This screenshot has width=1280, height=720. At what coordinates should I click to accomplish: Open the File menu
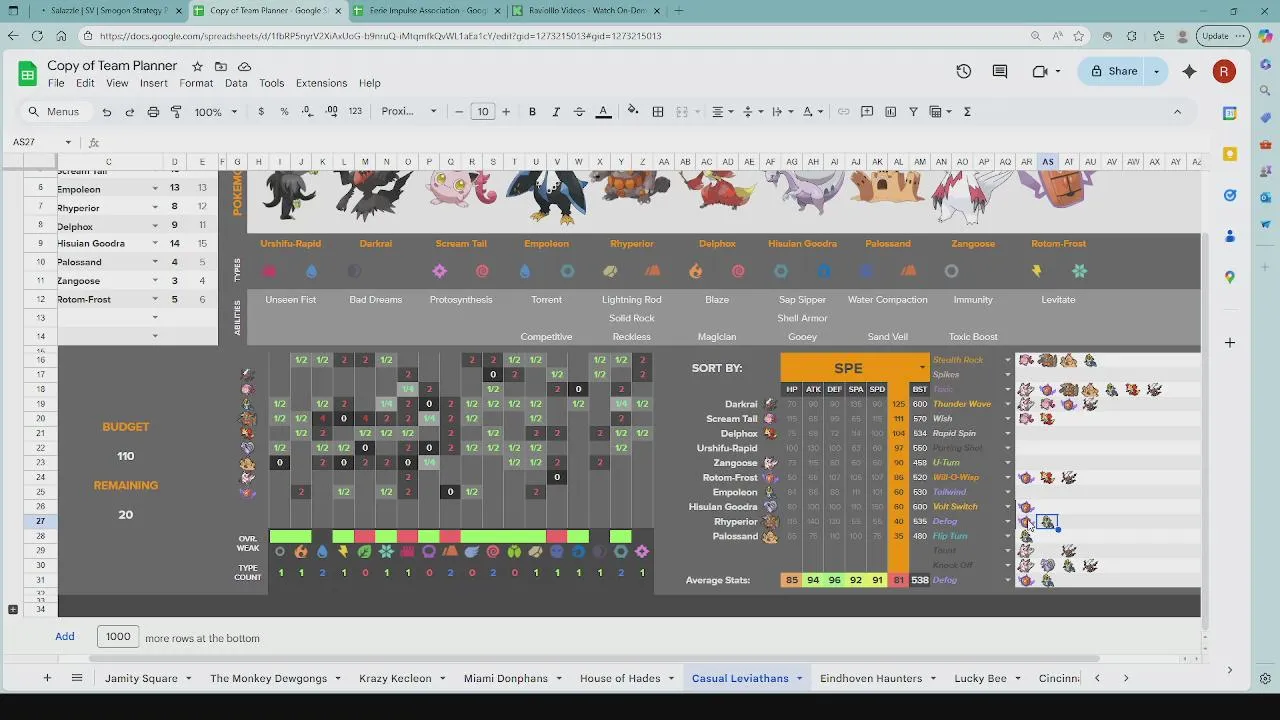(x=56, y=83)
